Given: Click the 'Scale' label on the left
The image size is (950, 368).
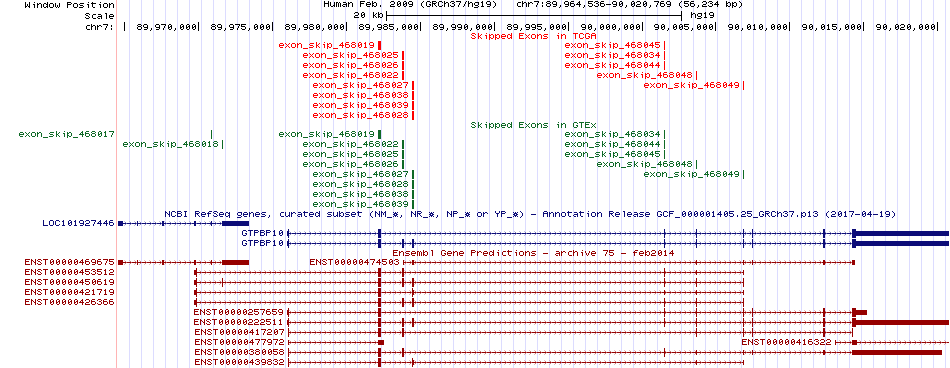Looking at the screenshot, I should pyautogui.click(x=99, y=15).
